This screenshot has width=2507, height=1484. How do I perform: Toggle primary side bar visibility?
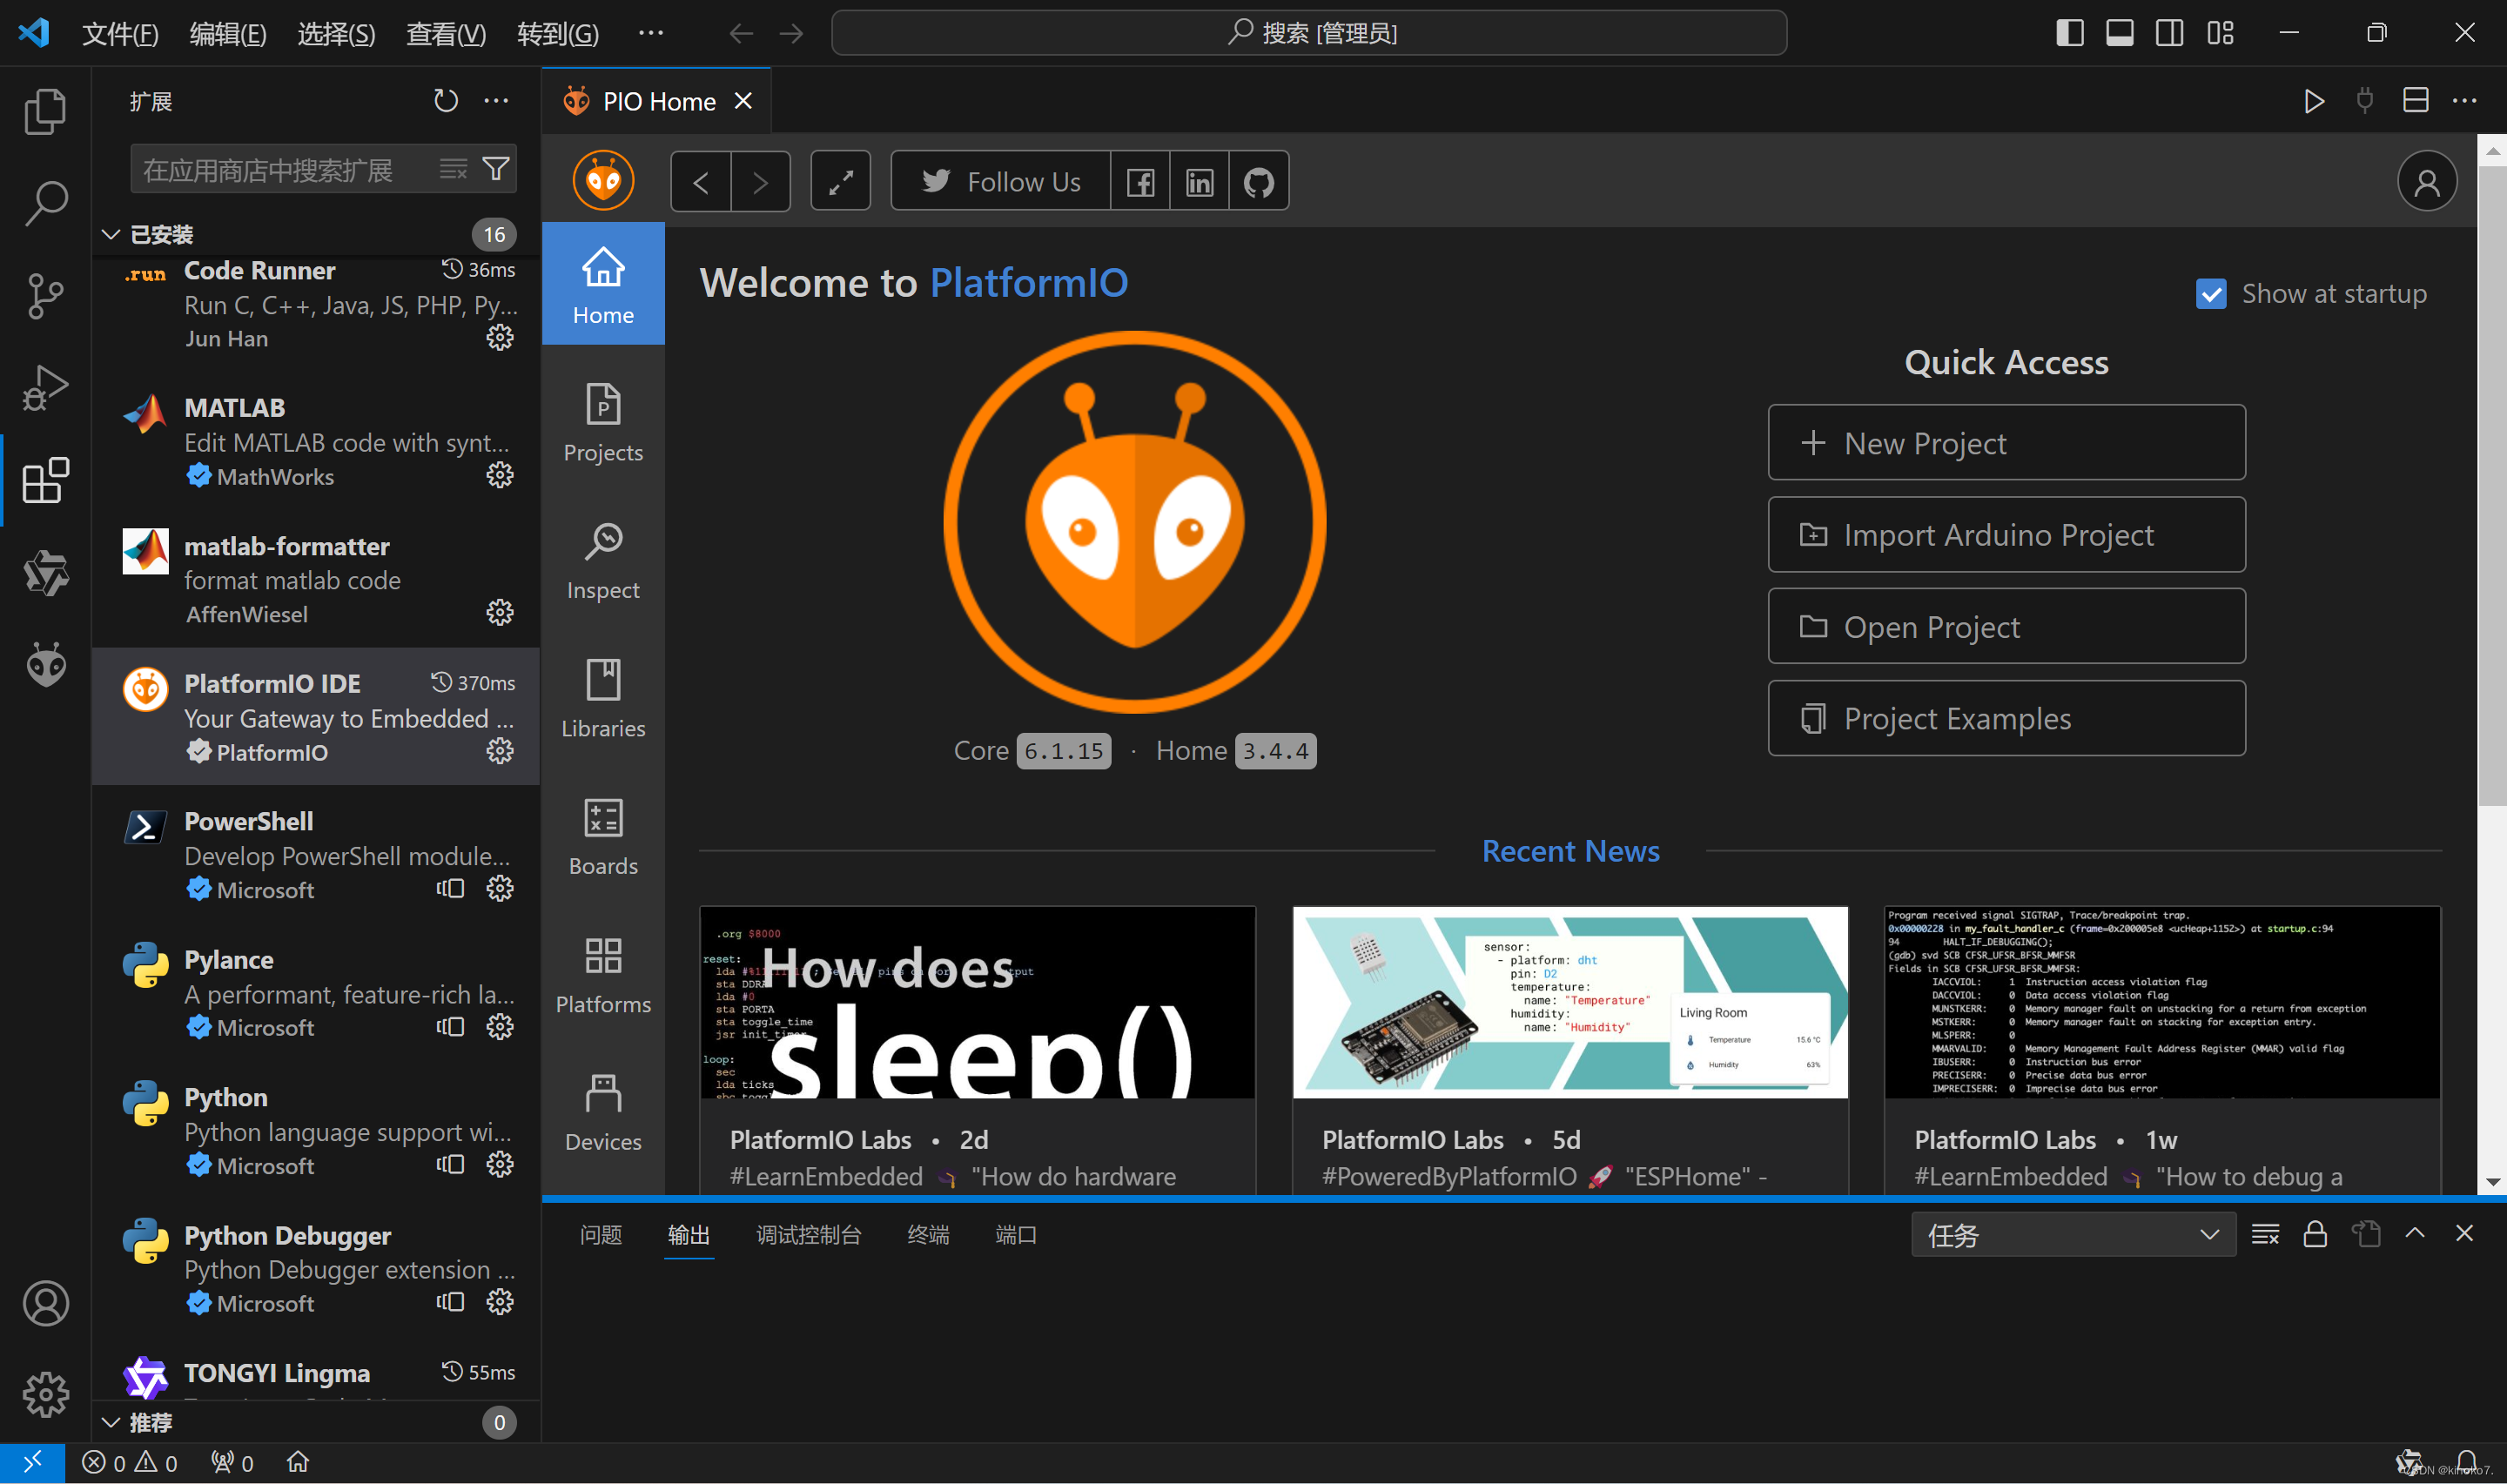pyautogui.click(x=2069, y=33)
